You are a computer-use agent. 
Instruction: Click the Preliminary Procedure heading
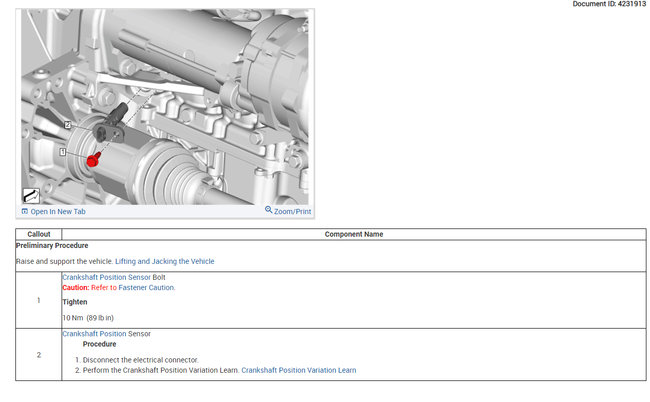pyautogui.click(x=52, y=246)
